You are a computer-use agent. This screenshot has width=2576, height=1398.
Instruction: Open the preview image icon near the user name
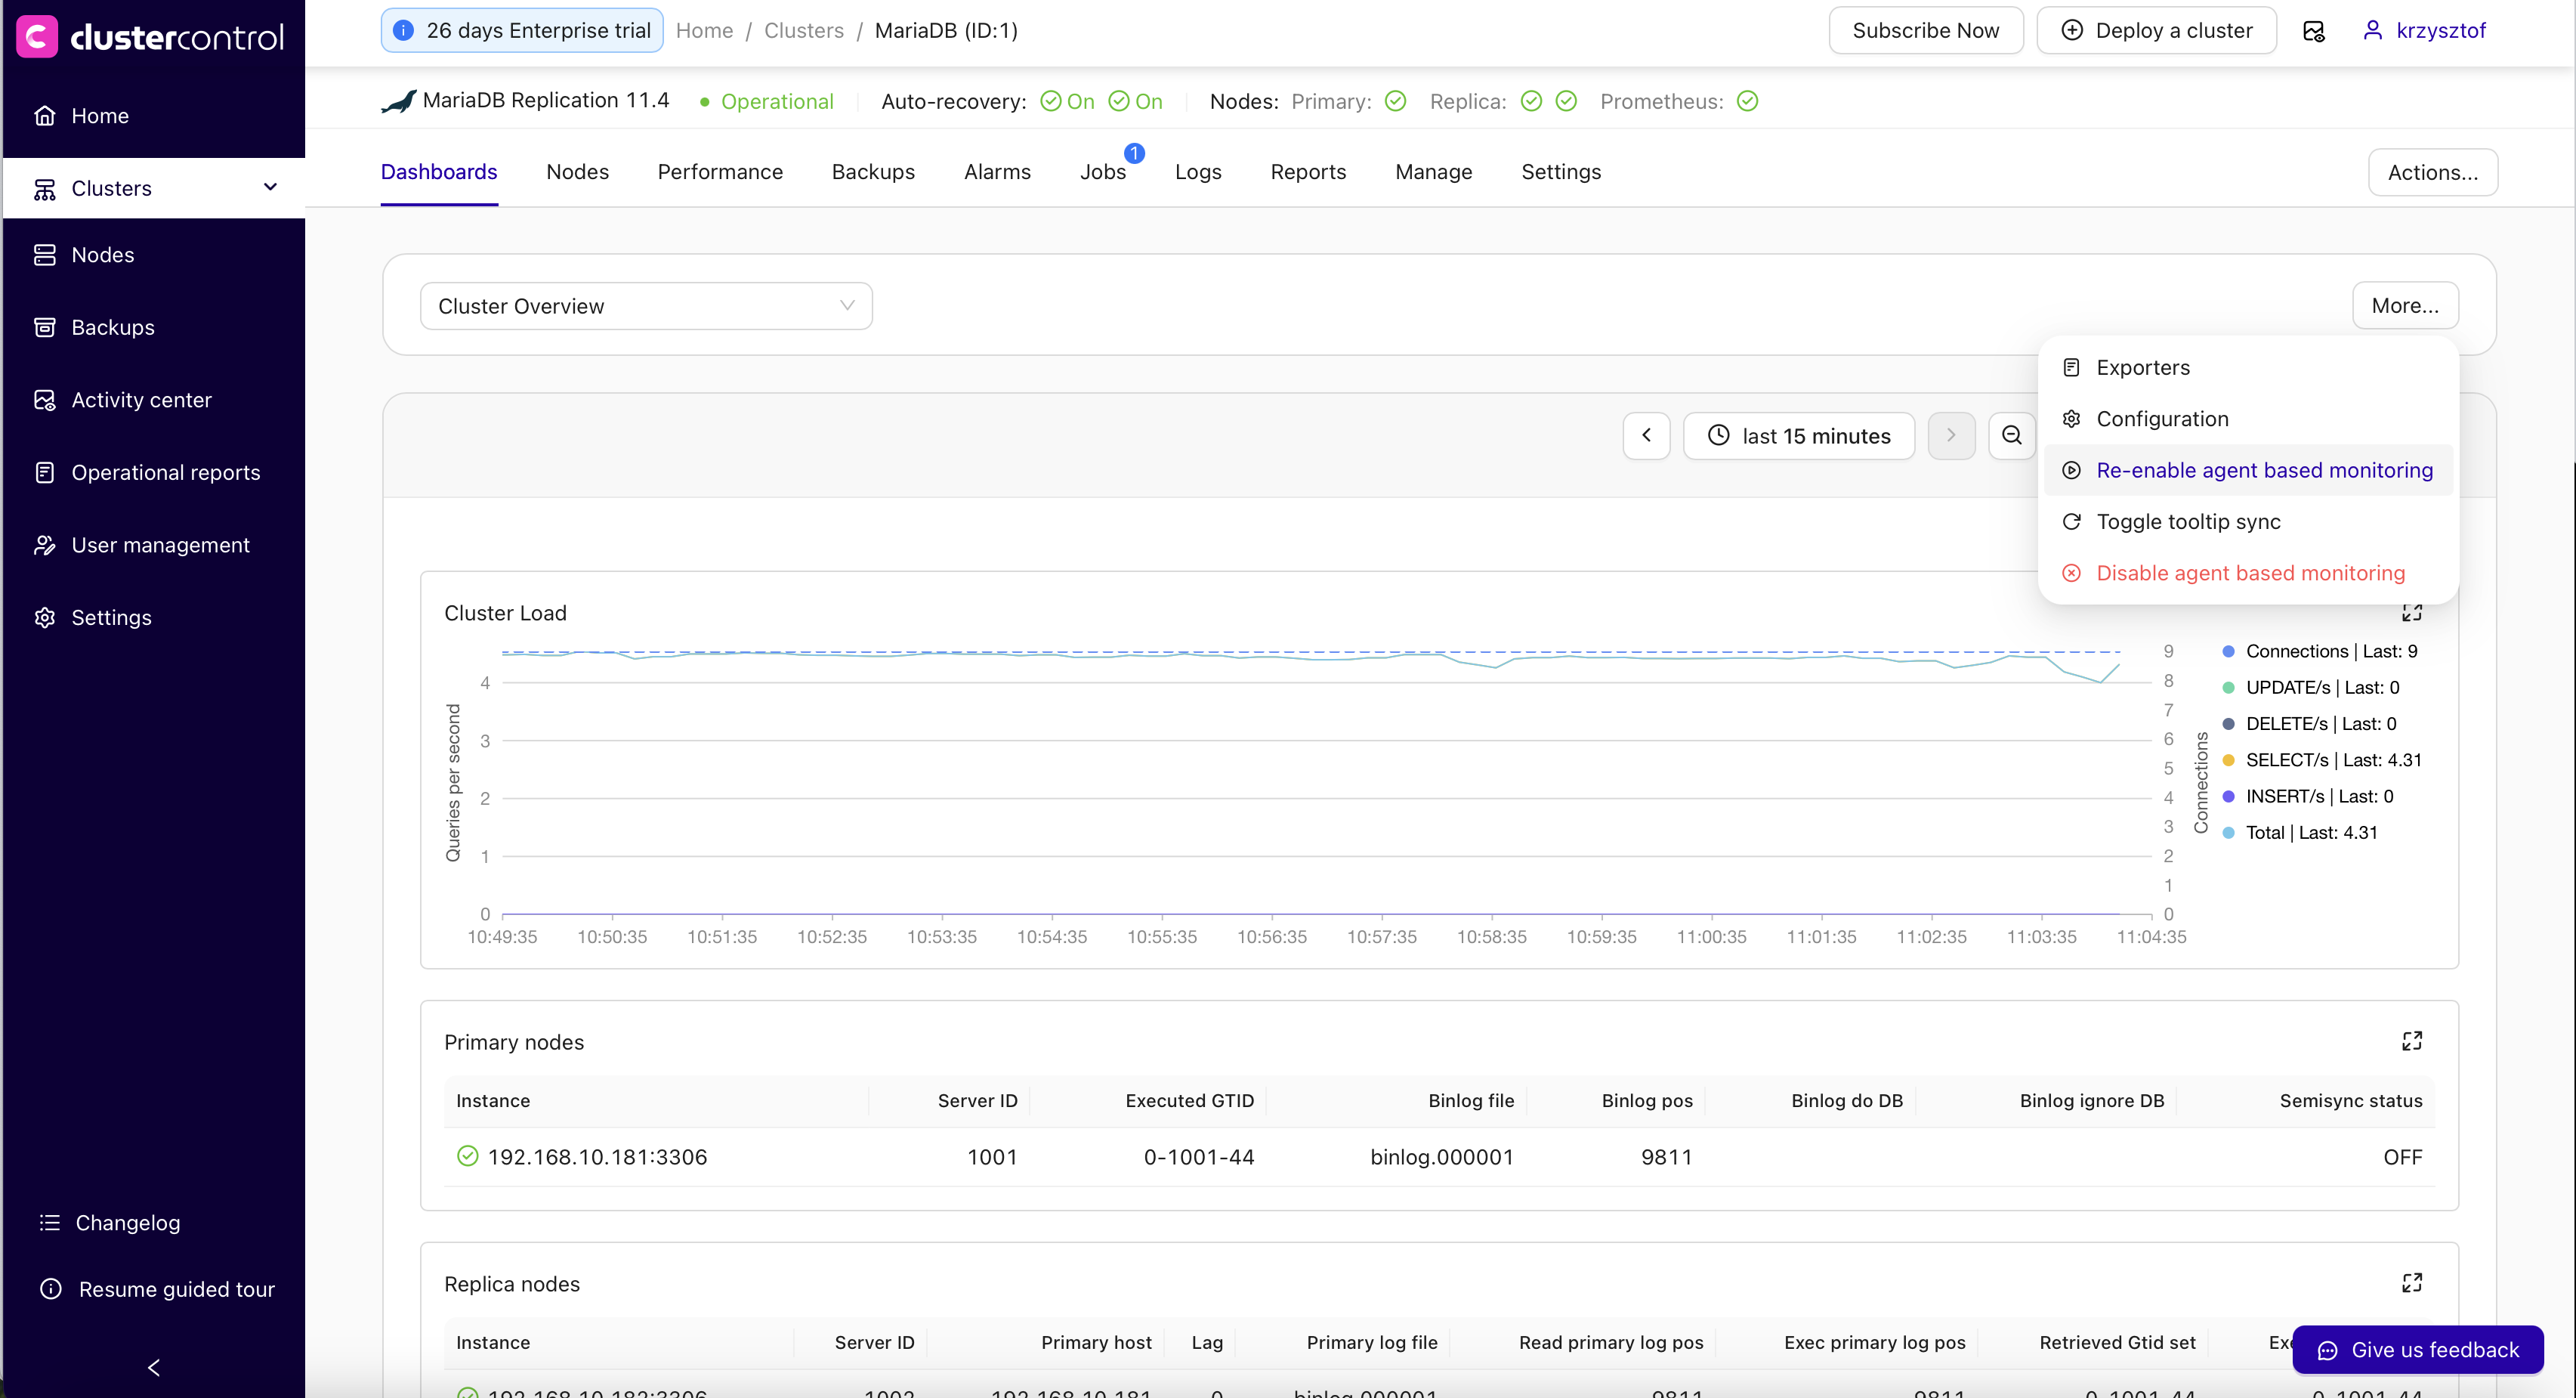point(2313,30)
